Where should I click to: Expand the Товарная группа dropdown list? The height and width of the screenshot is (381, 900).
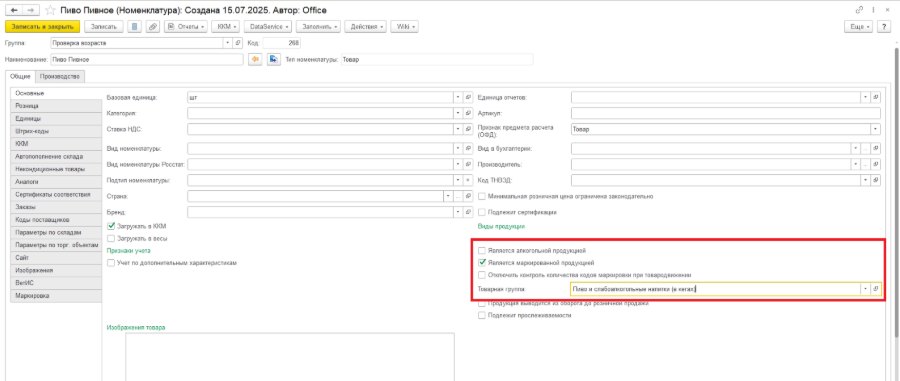866,289
